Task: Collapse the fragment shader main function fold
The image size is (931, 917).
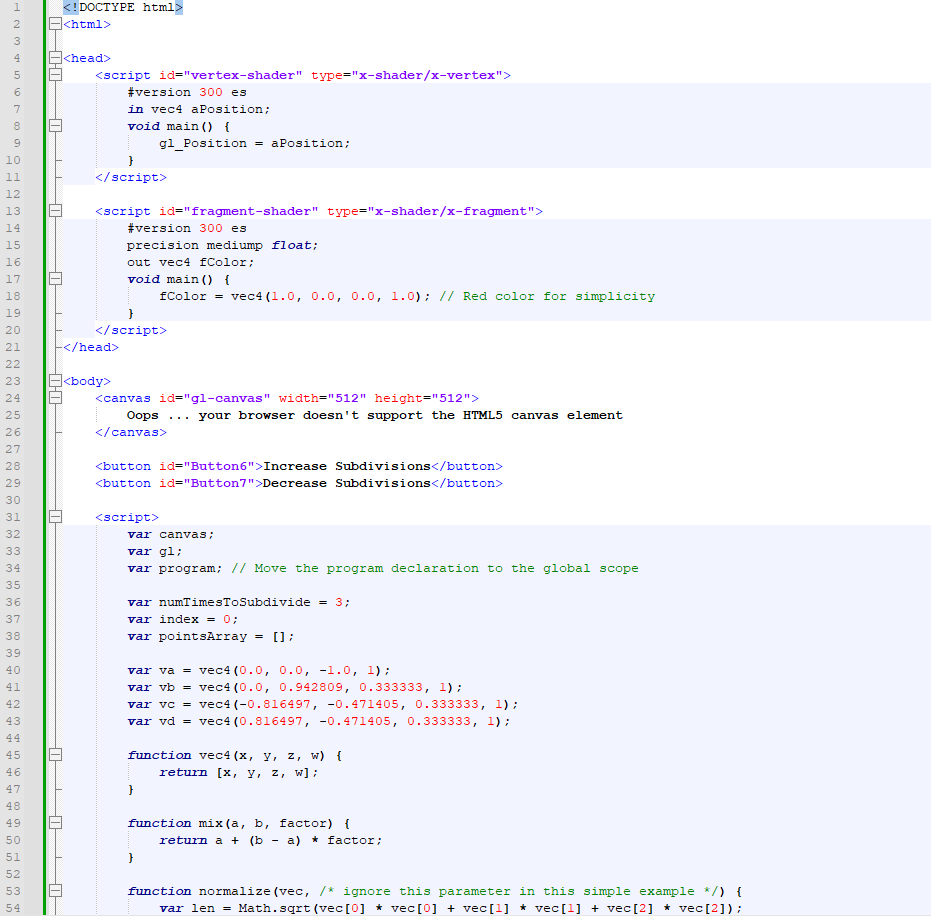Action: (55, 279)
